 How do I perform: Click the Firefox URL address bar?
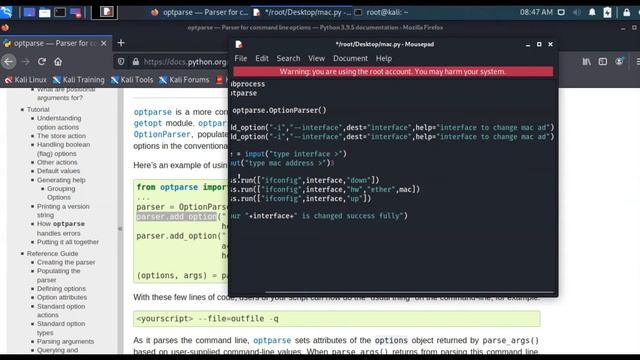[x=186, y=62]
